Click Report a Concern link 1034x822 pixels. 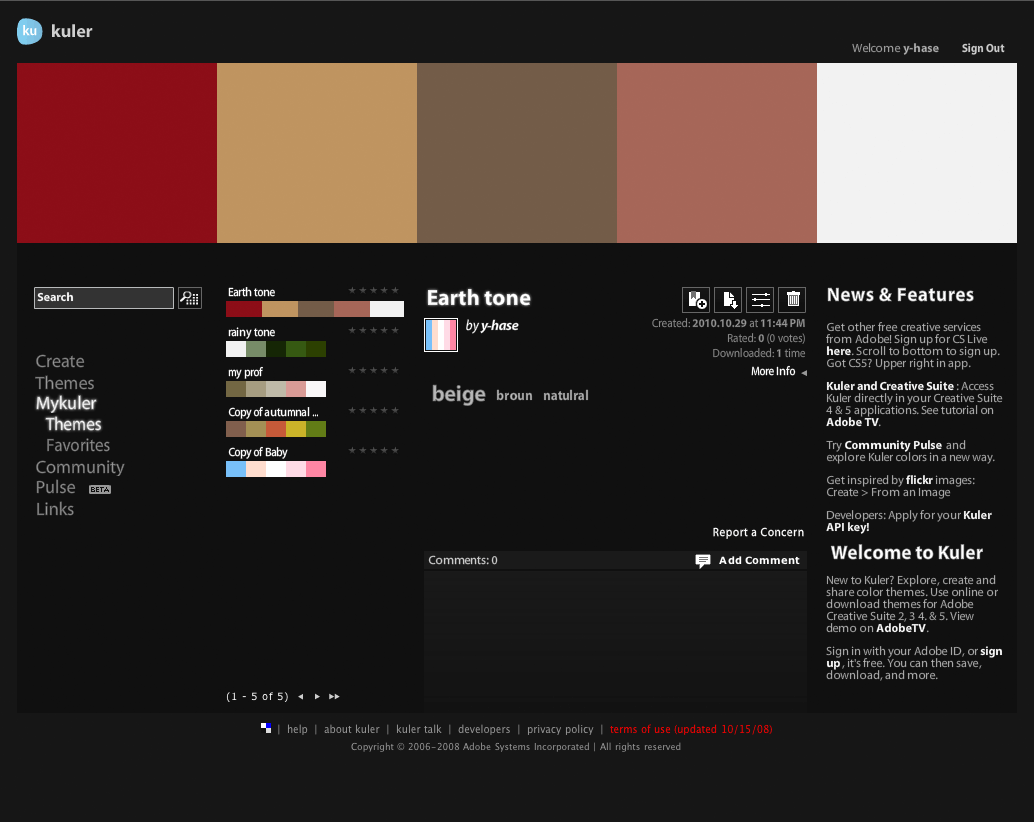[758, 532]
